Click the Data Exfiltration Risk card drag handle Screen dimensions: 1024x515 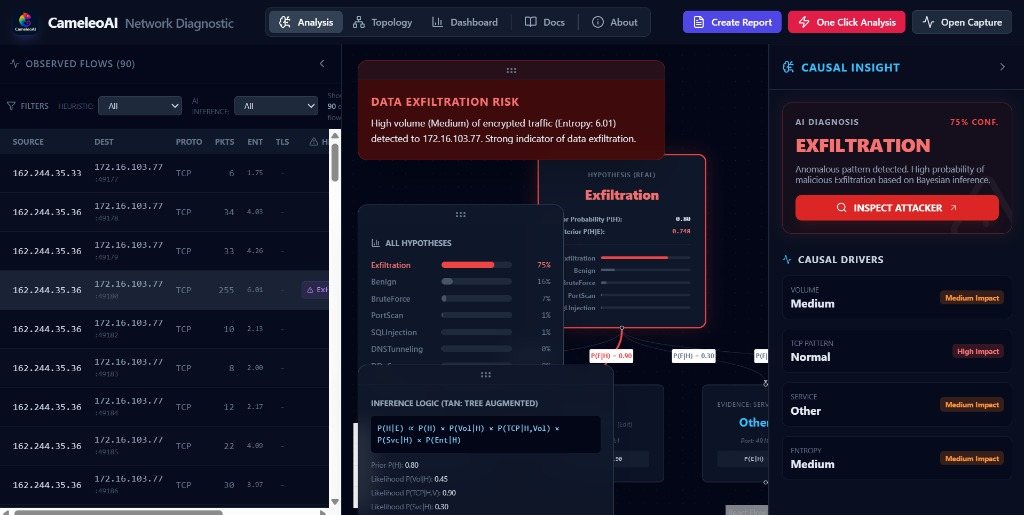pos(511,70)
